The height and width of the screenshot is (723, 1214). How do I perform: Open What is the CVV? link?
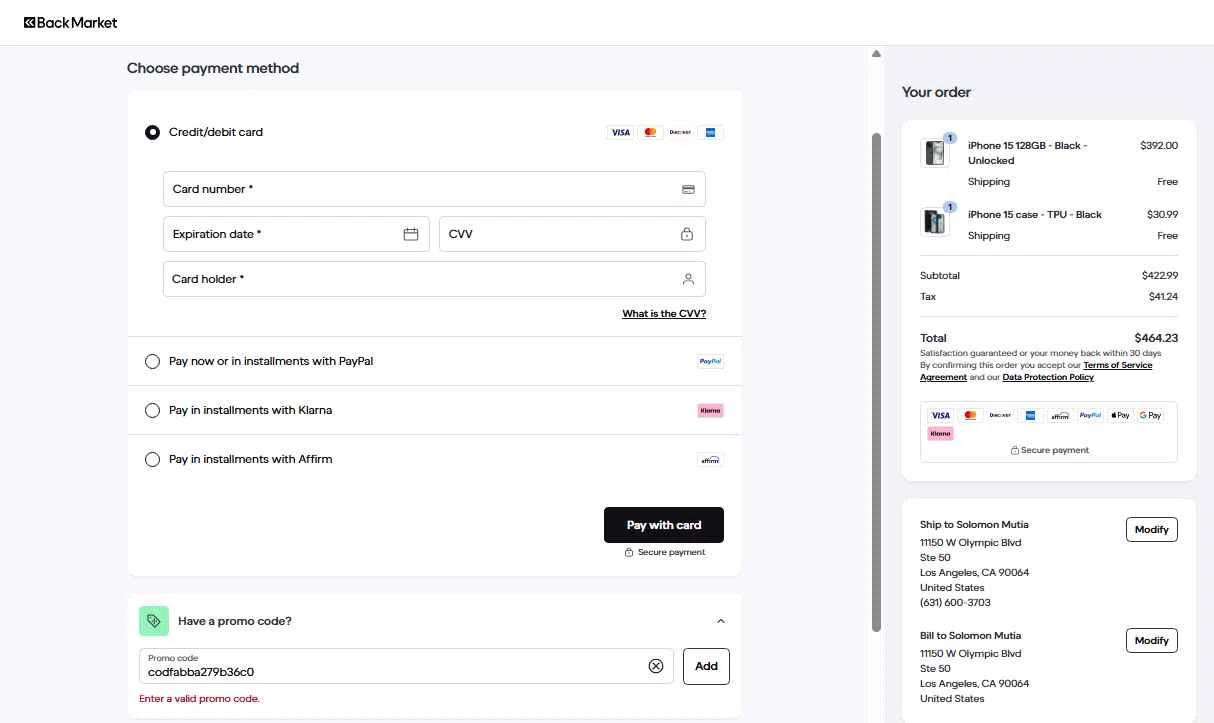664,314
